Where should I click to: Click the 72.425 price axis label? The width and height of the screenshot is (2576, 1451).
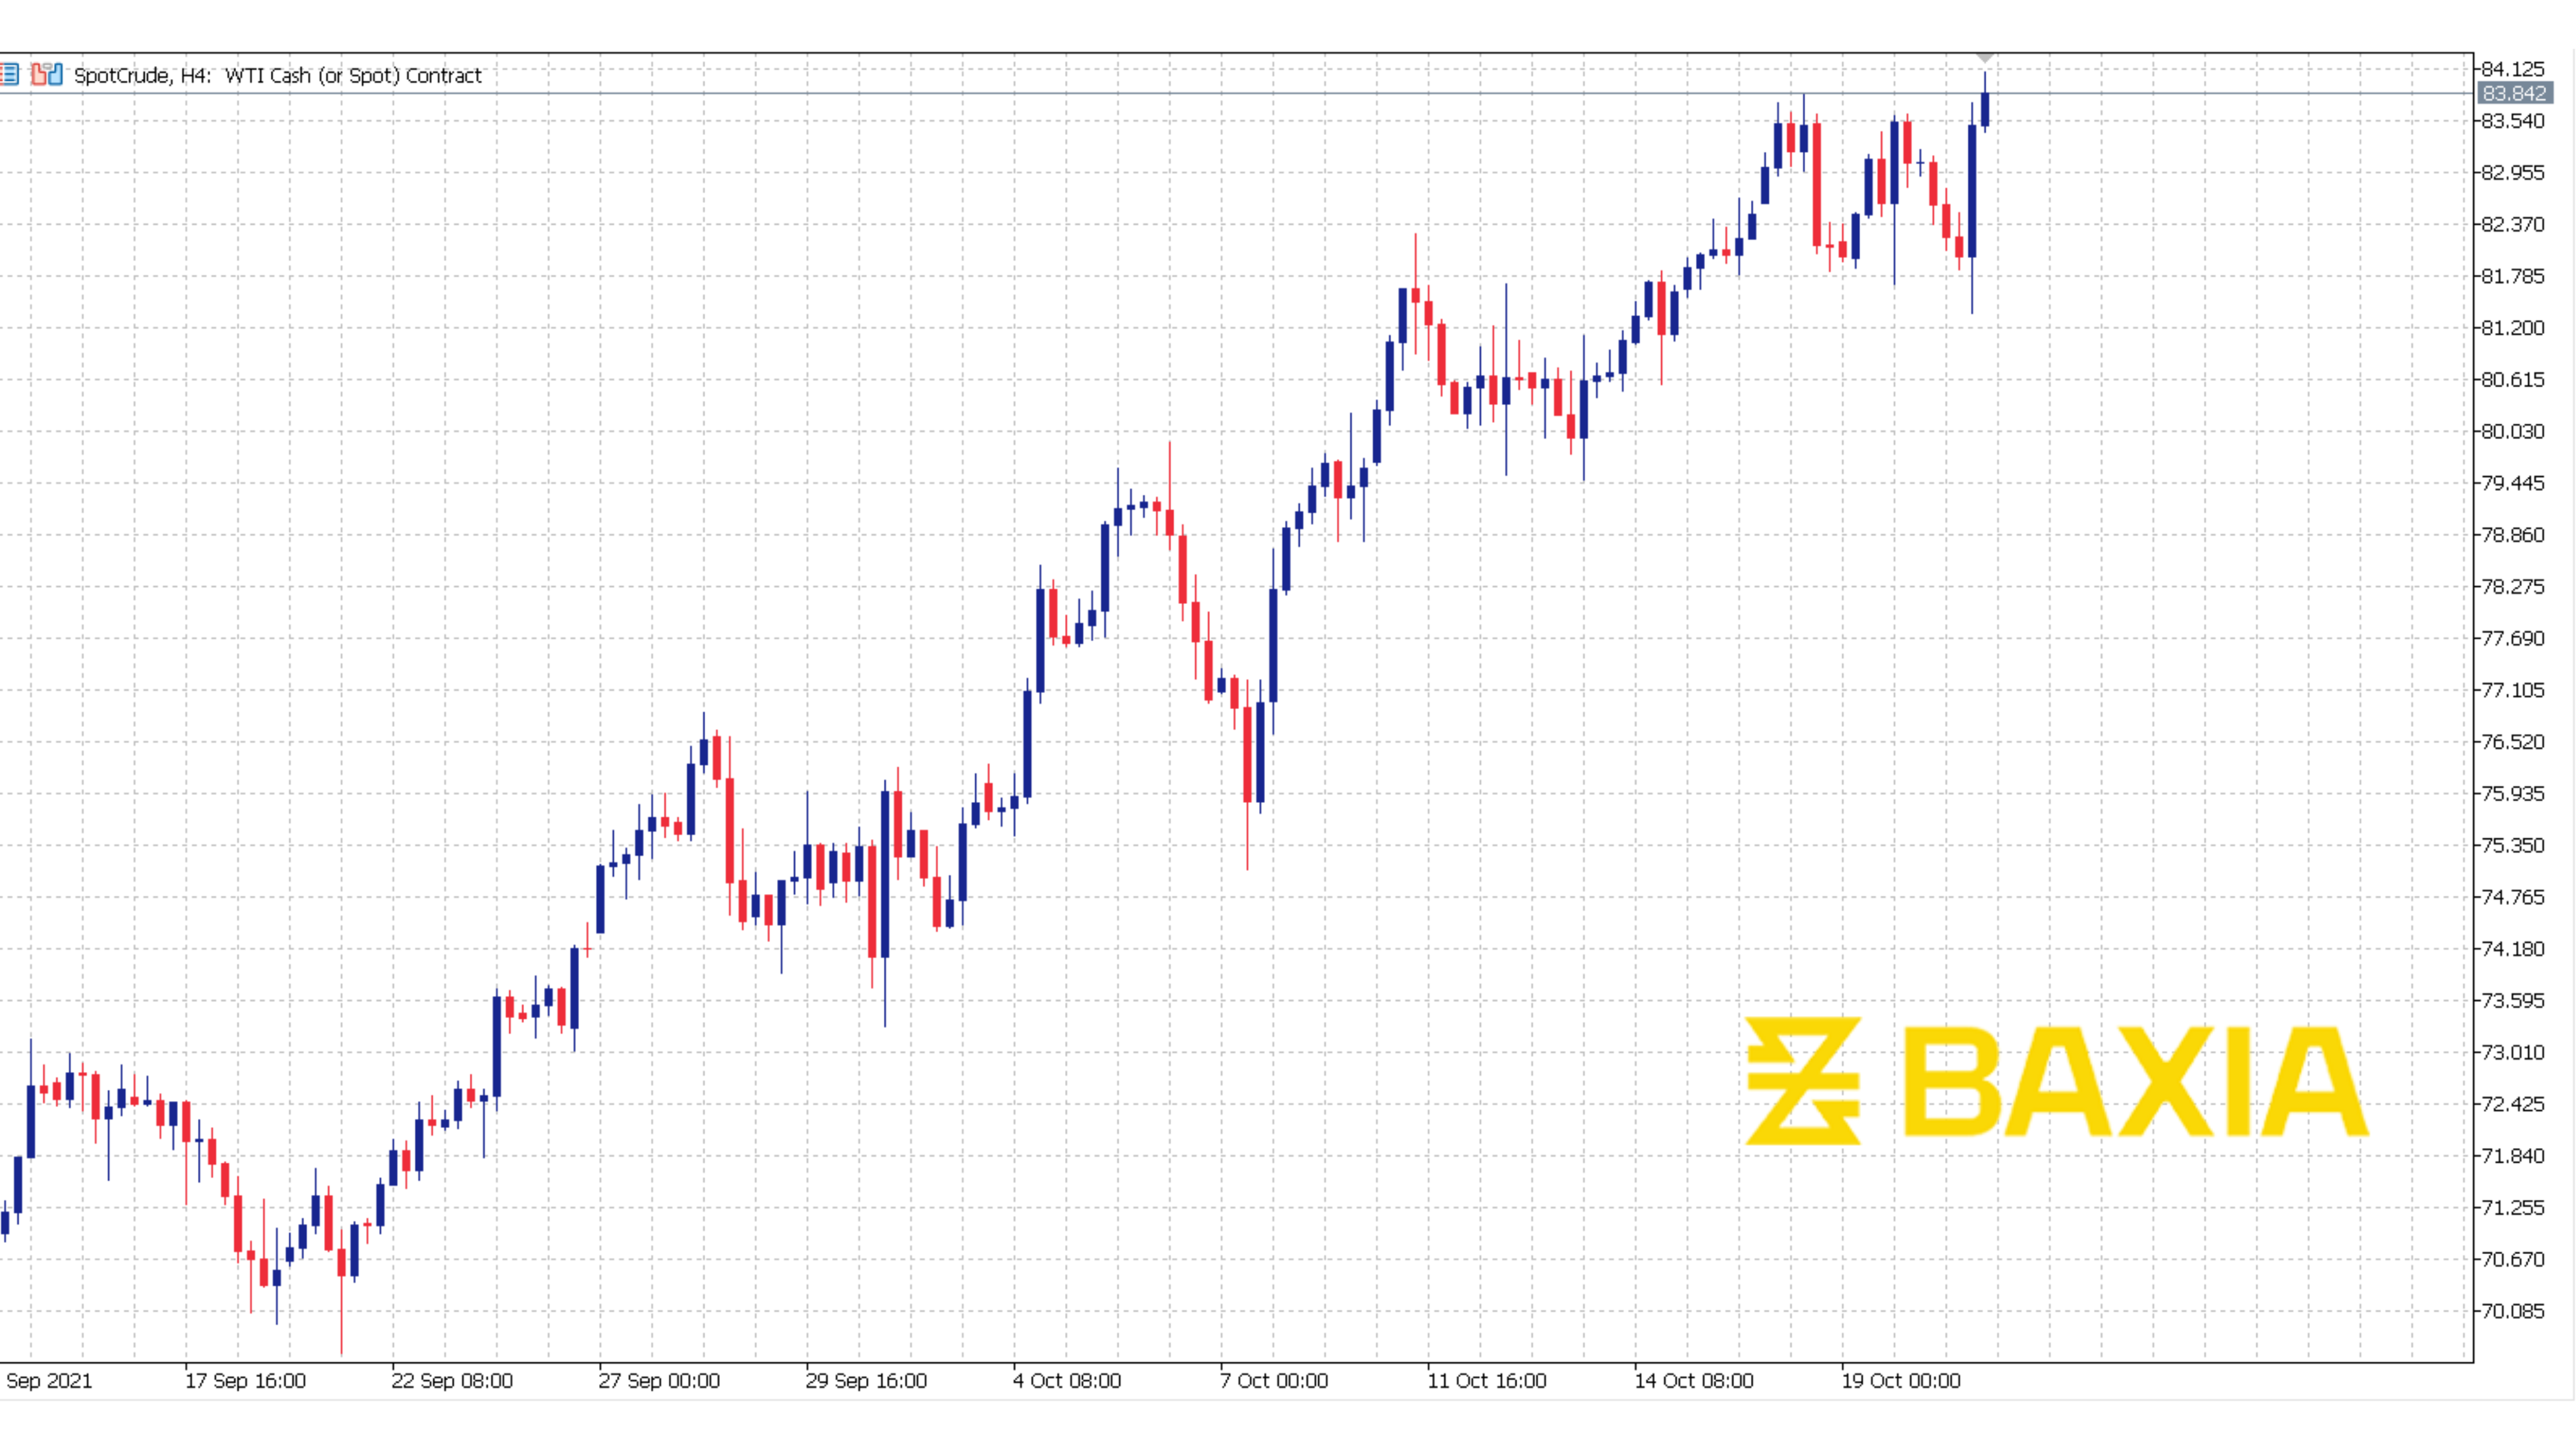(x=2513, y=1103)
